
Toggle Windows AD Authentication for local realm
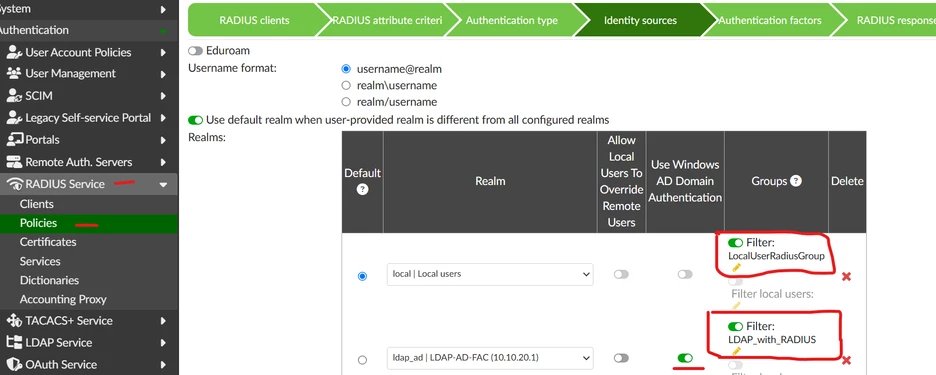click(x=685, y=274)
